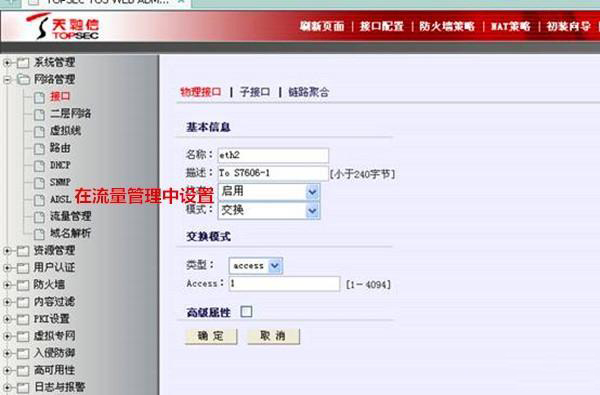The width and height of the screenshot is (600, 395).
Task: Click page icon beside 流量管理
Action: coord(39,217)
